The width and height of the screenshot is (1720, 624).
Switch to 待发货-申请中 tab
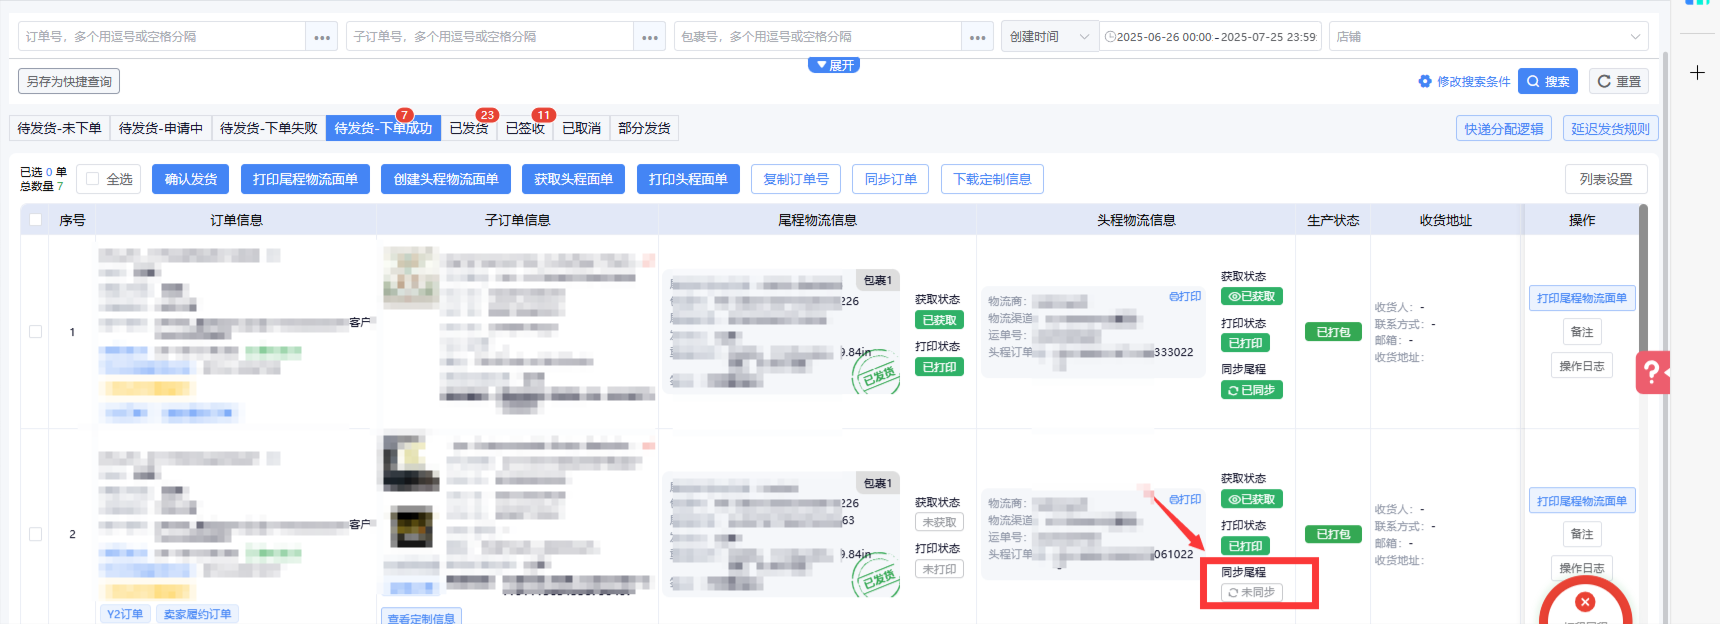pos(160,128)
